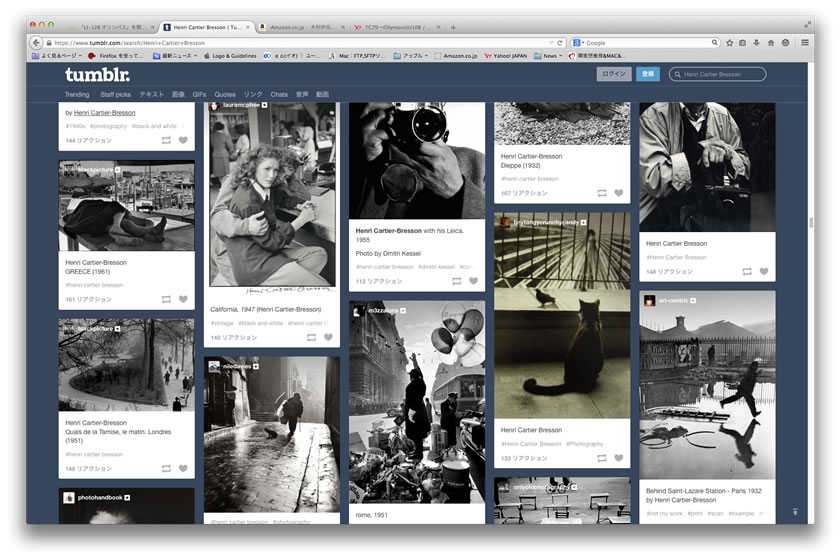Open Logo & Guidelines bookmark
The width and height of the screenshot is (840, 560).
pos(230,56)
